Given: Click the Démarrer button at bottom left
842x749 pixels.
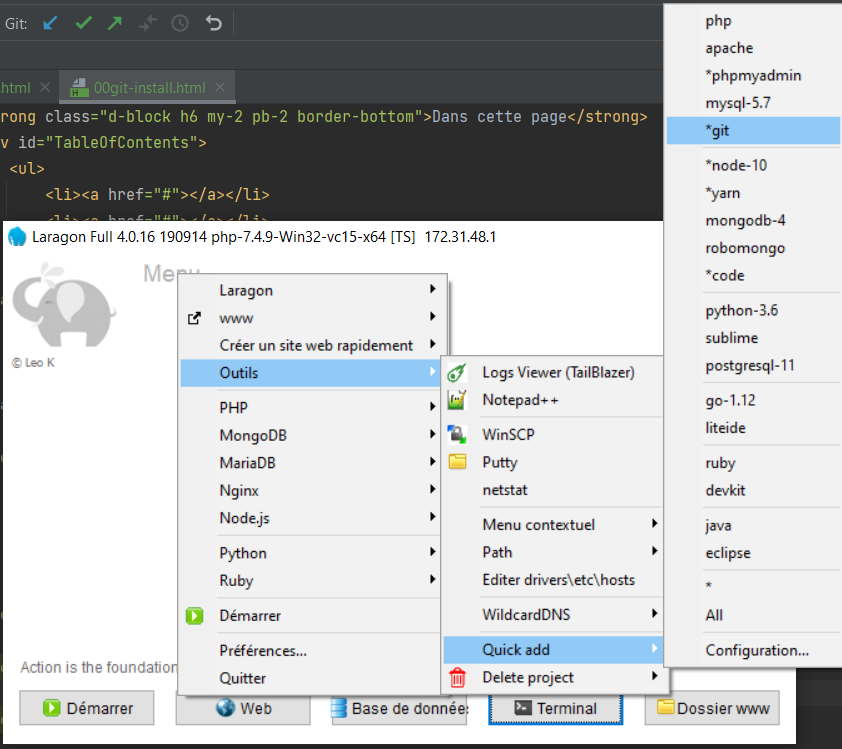Looking at the screenshot, I should [87, 708].
